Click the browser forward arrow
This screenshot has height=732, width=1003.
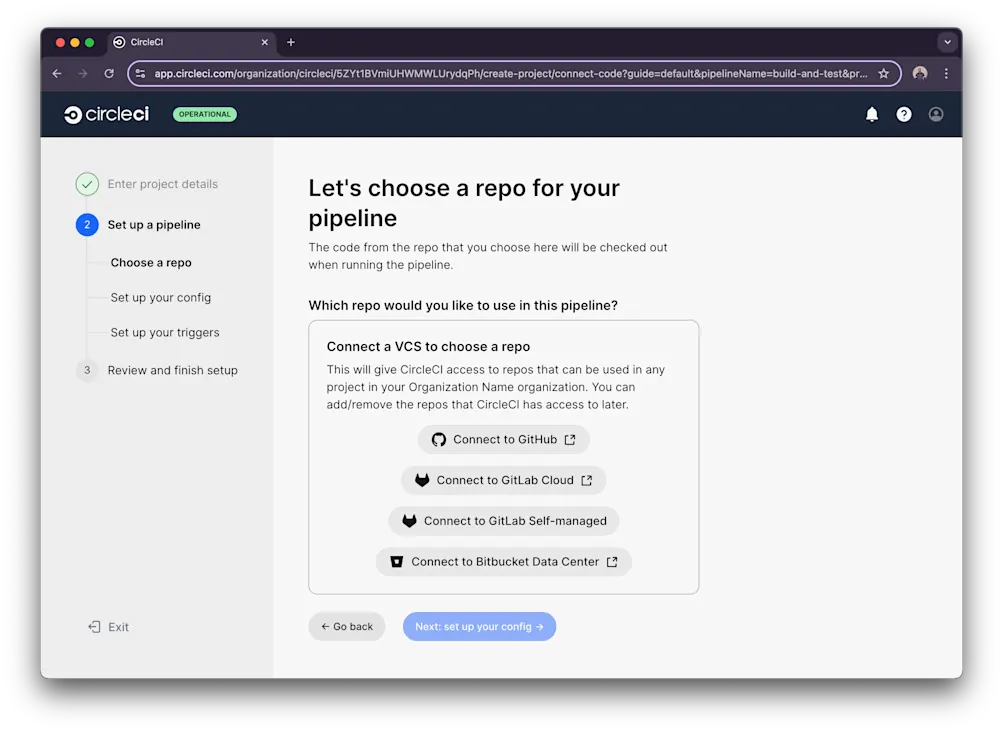click(x=83, y=74)
